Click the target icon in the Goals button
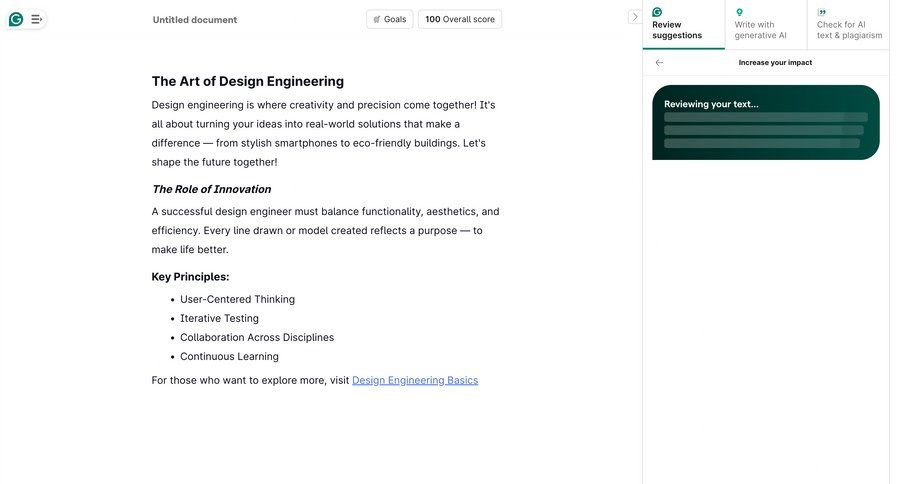The image size is (900, 484). pyautogui.click(x=377, y=20)
